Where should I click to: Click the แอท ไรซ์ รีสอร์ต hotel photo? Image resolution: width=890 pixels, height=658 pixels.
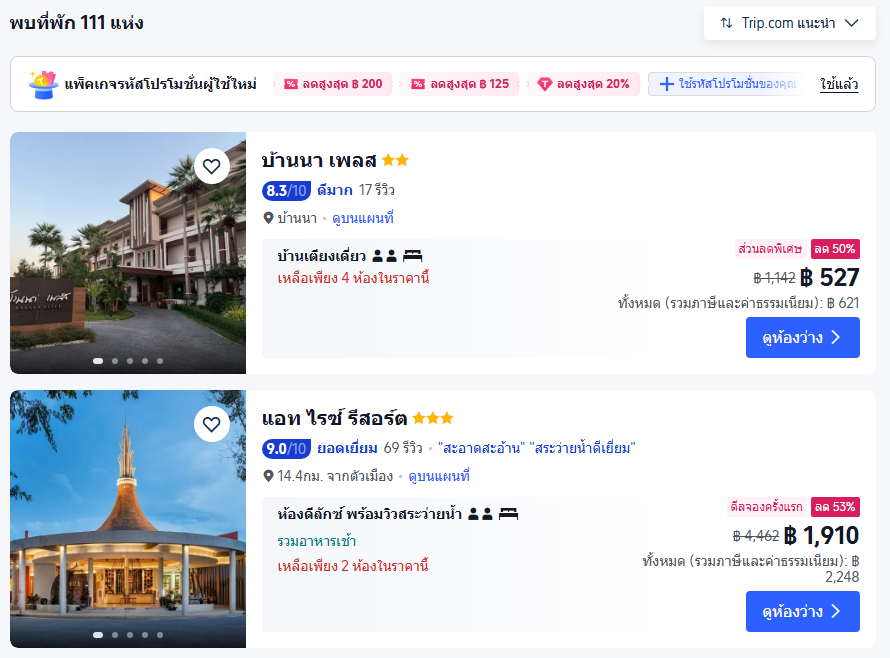[x=128, y=518]
